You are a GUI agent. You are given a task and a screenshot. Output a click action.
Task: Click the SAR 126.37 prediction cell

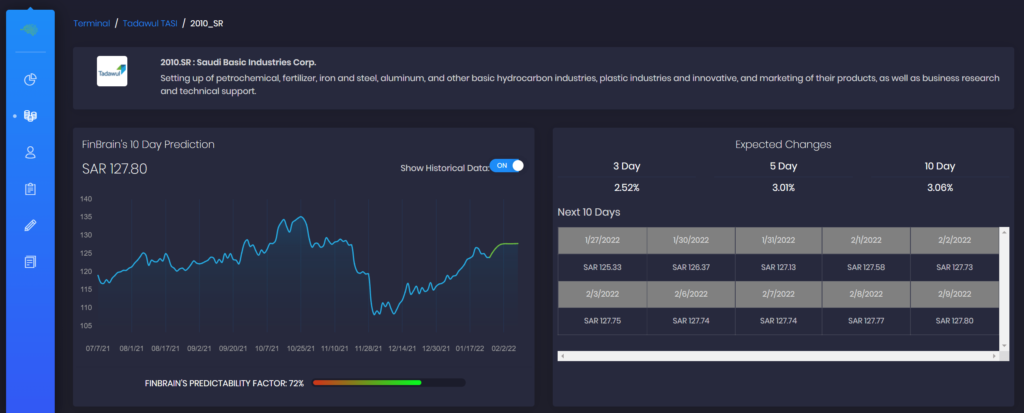[x=691, y=267]
